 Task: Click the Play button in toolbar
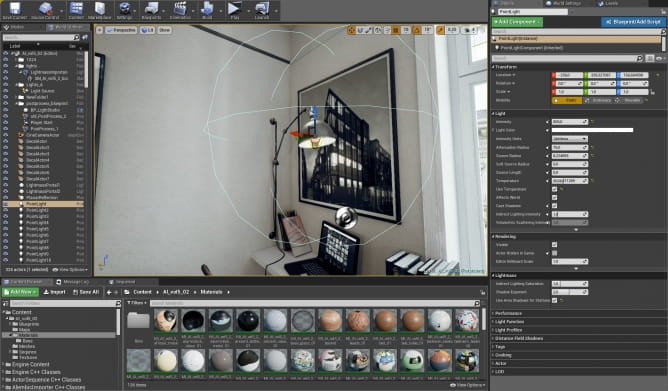[x=234, y=10]
